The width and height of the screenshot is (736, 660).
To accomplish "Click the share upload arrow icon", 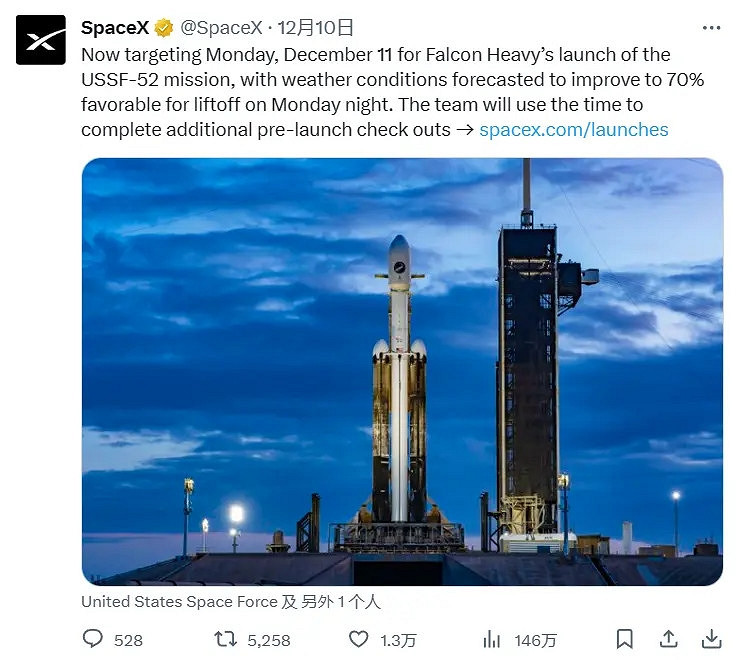I will tap(668, 639).
